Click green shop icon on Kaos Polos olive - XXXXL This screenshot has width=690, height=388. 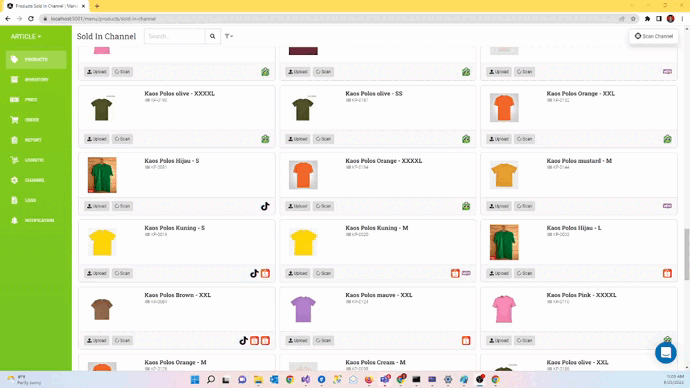coord(265,139)
